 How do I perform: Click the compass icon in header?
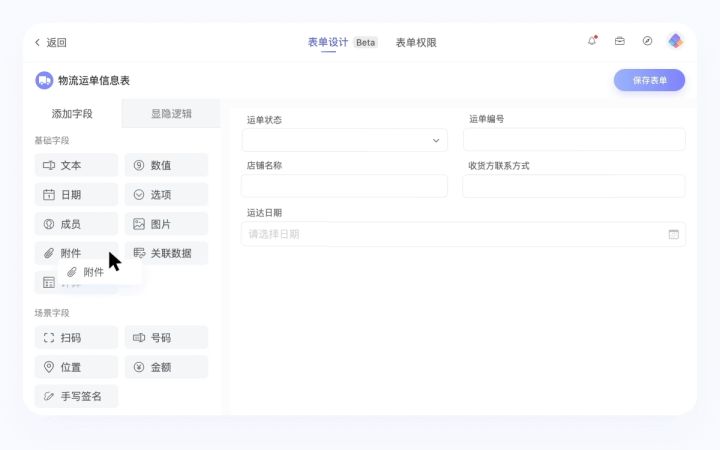coord(647,41)
